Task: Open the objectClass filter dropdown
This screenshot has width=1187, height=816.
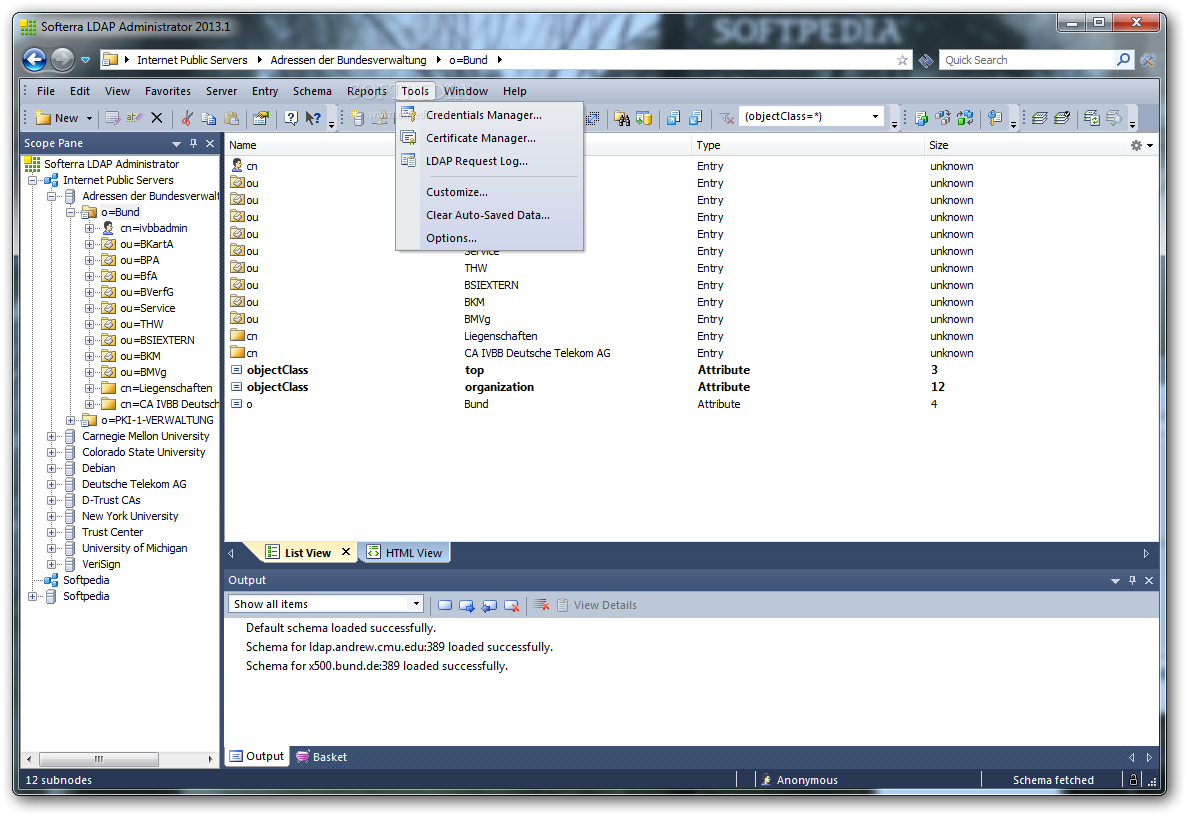Action: pos(875,117)
